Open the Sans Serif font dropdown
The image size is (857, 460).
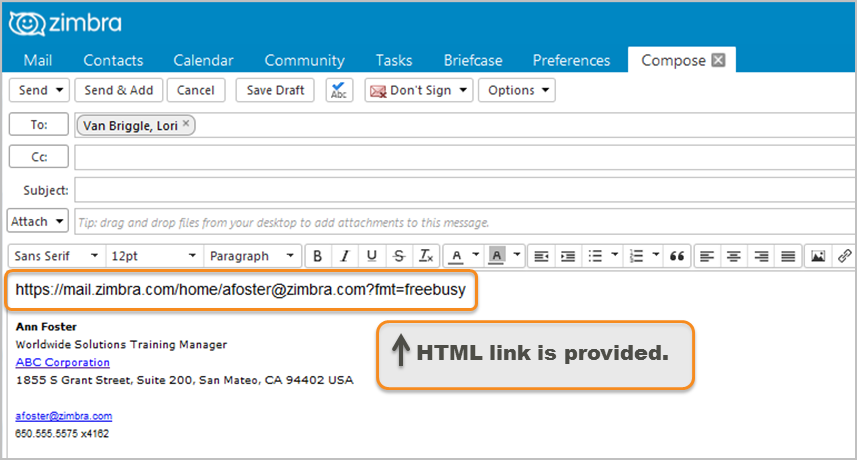[x=57, y=256]
